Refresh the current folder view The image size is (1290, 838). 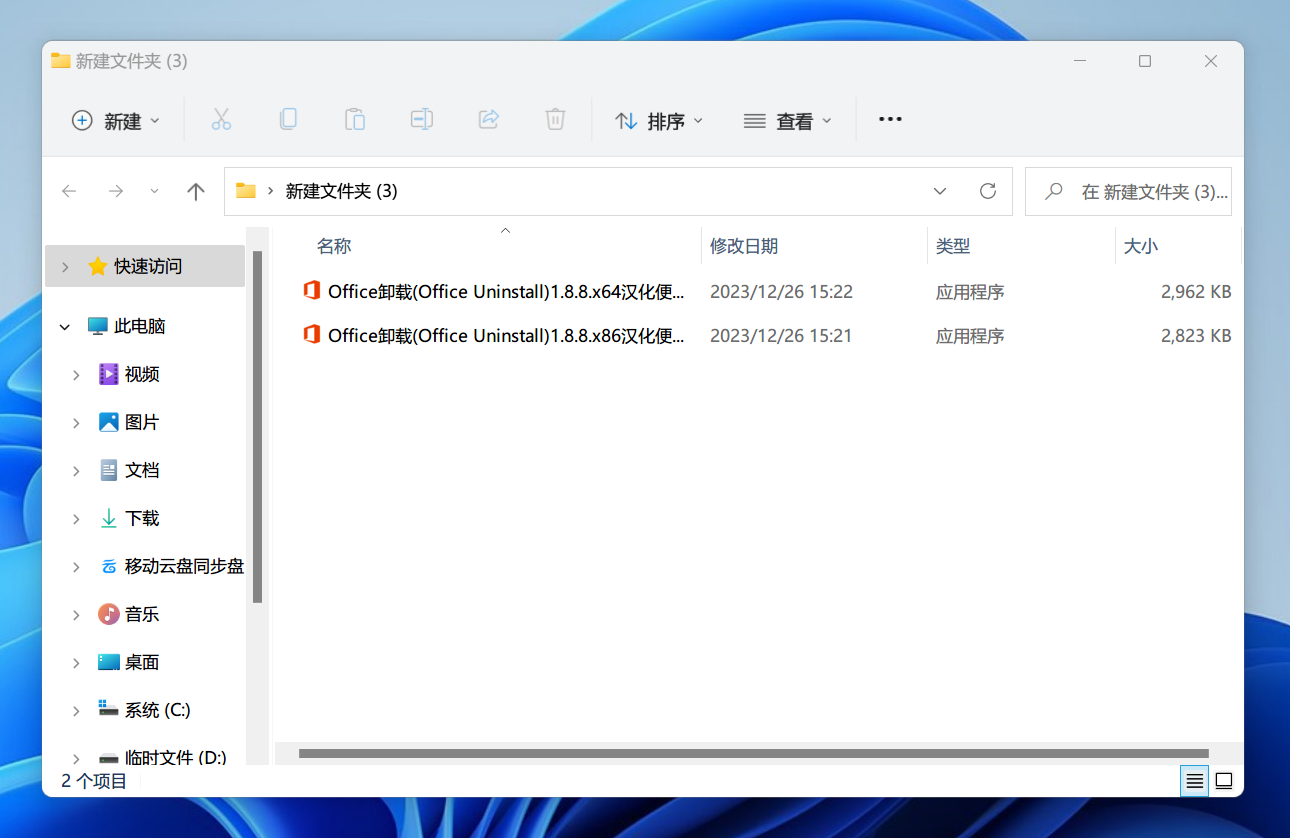coord(988,191)
